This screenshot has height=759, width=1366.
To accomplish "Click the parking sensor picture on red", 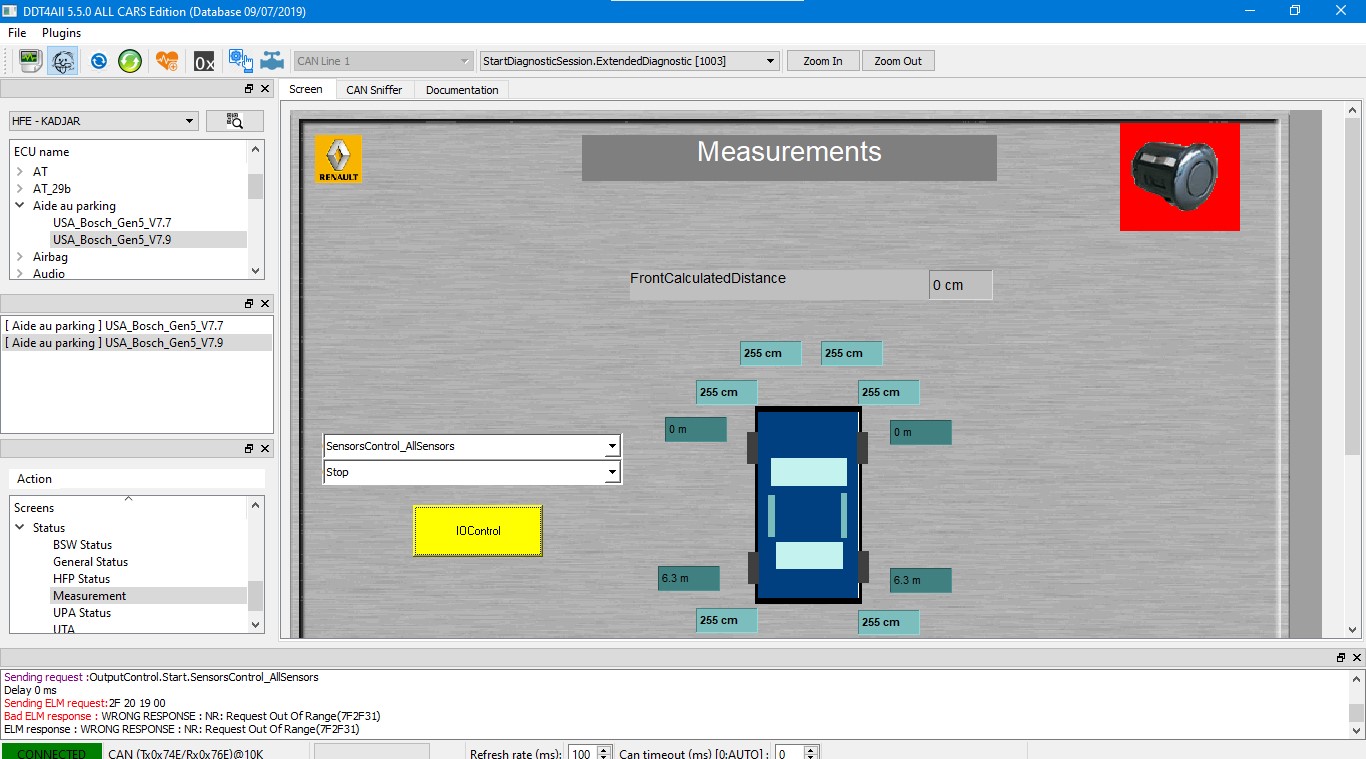I will click(x=1180, y=177).
